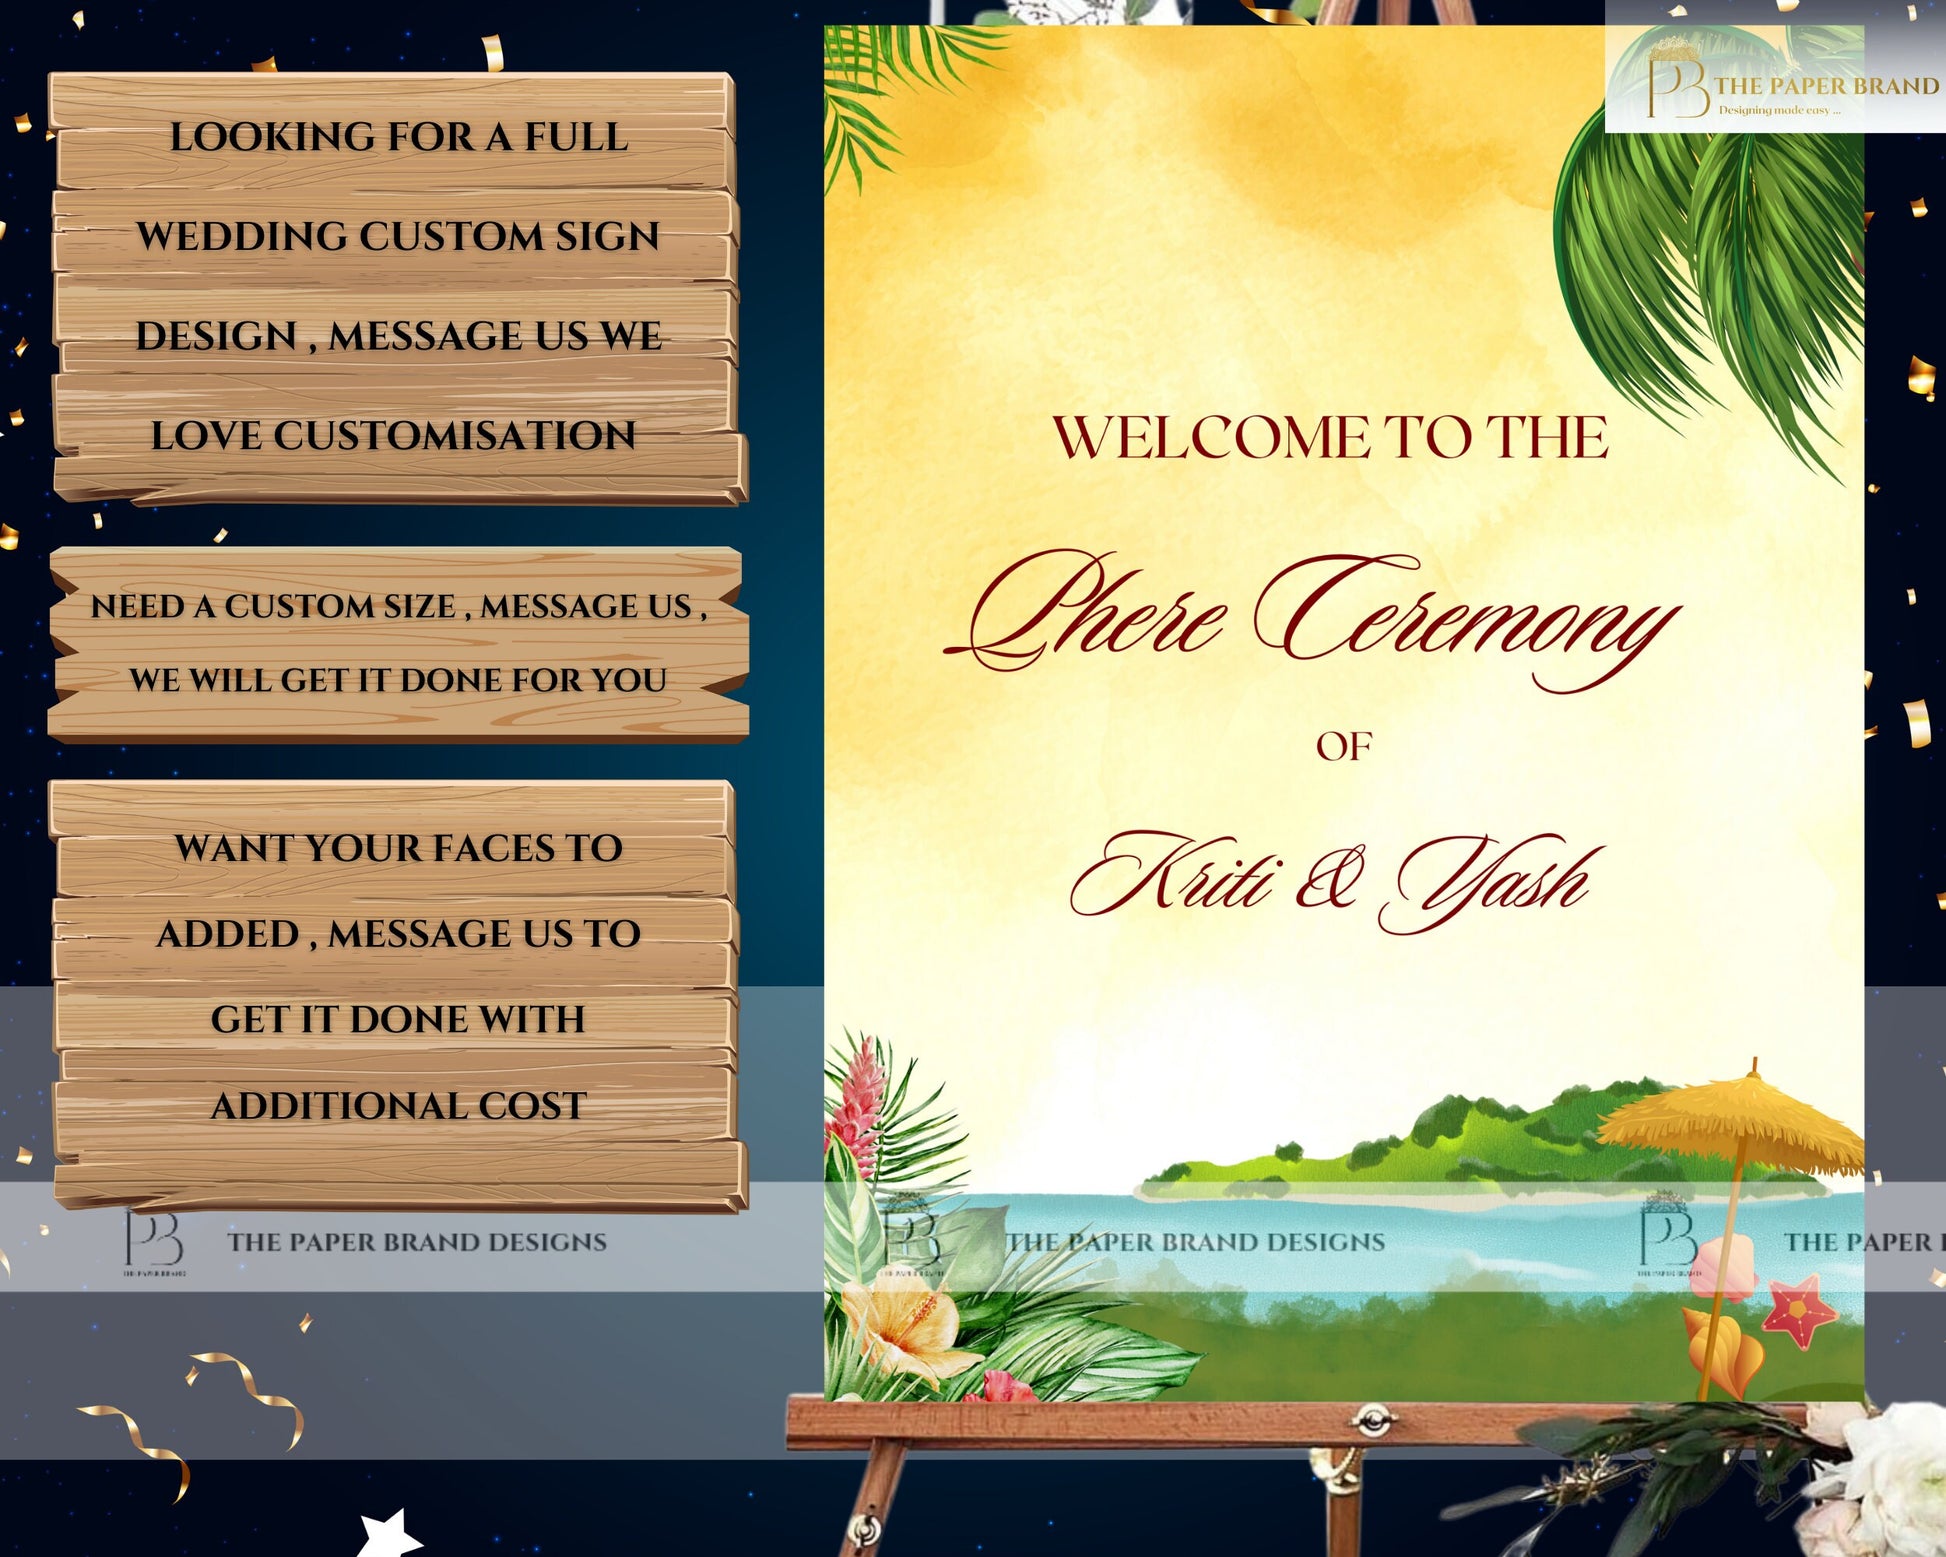Click the 'Want your faces to' plank
Image resolution: width=1946 pixels, height=1557 pixels.
398,847
